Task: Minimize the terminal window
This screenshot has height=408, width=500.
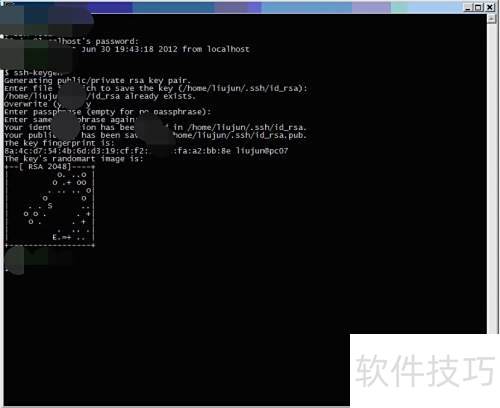Action: 468,7
